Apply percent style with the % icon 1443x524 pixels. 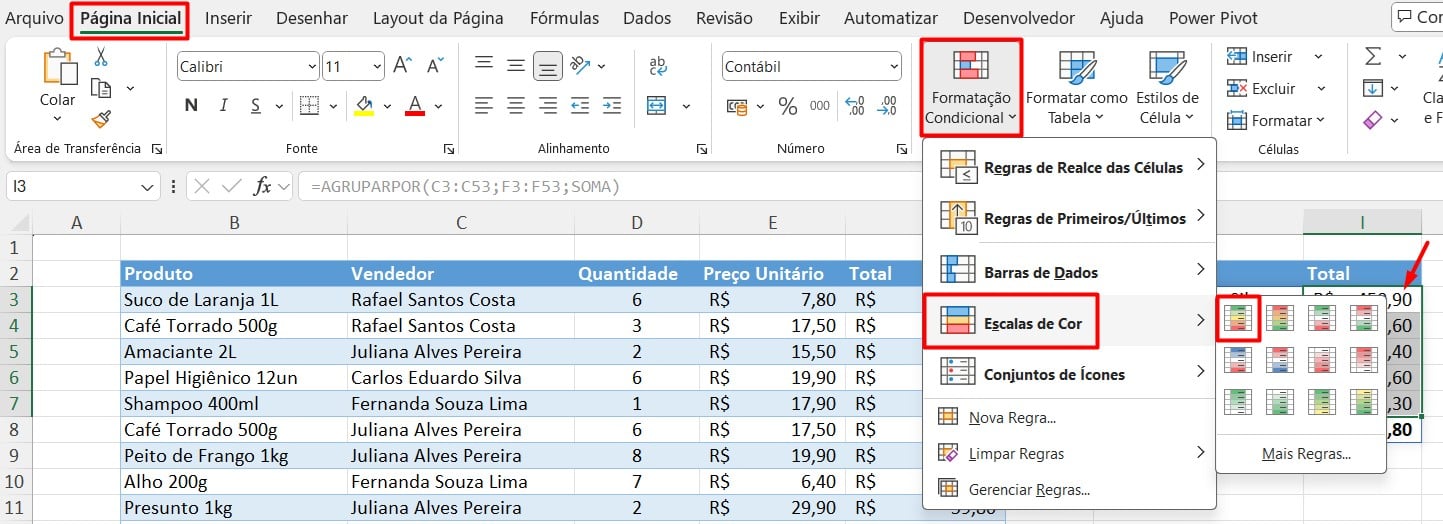[788, 105]
